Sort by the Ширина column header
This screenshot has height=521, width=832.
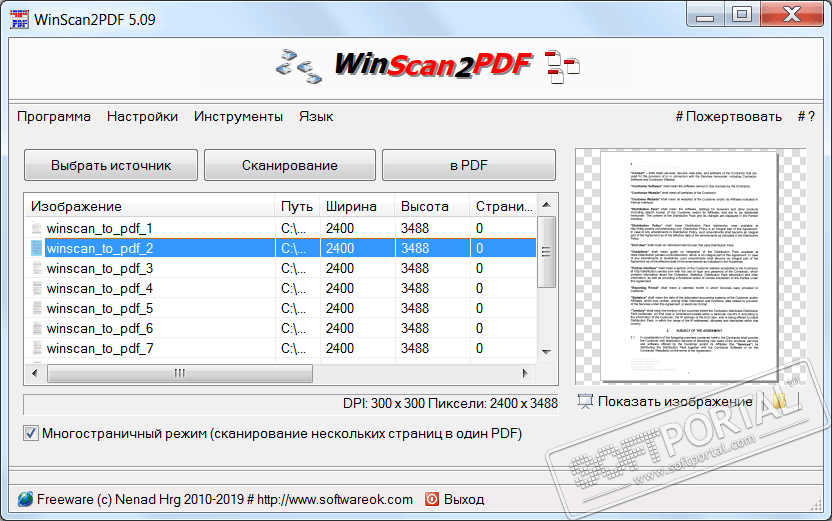(x=357, y=206)
